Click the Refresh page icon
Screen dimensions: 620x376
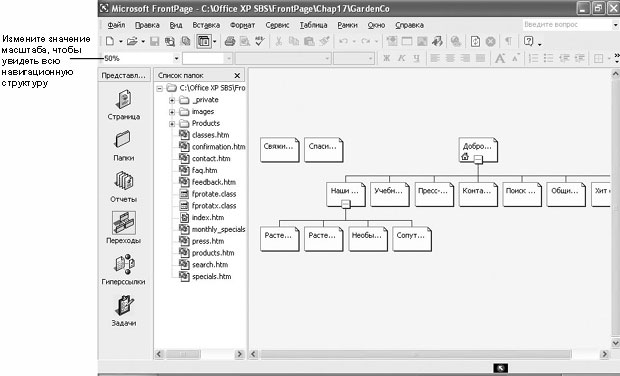point(475,41)
